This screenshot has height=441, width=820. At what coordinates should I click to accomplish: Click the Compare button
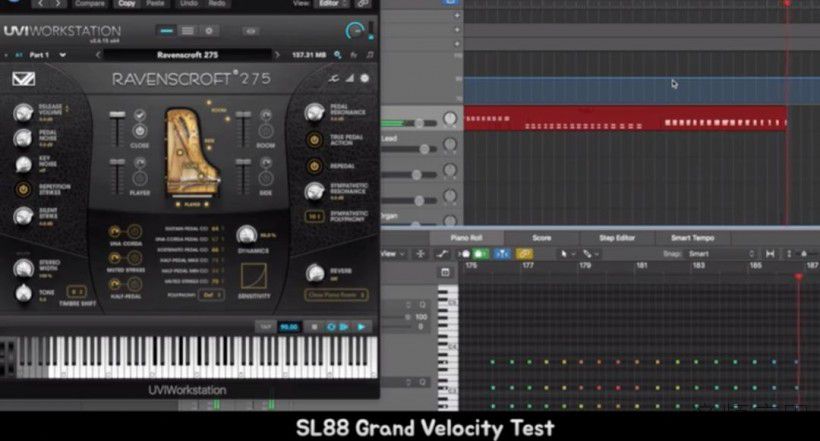(x=89, y=4)
